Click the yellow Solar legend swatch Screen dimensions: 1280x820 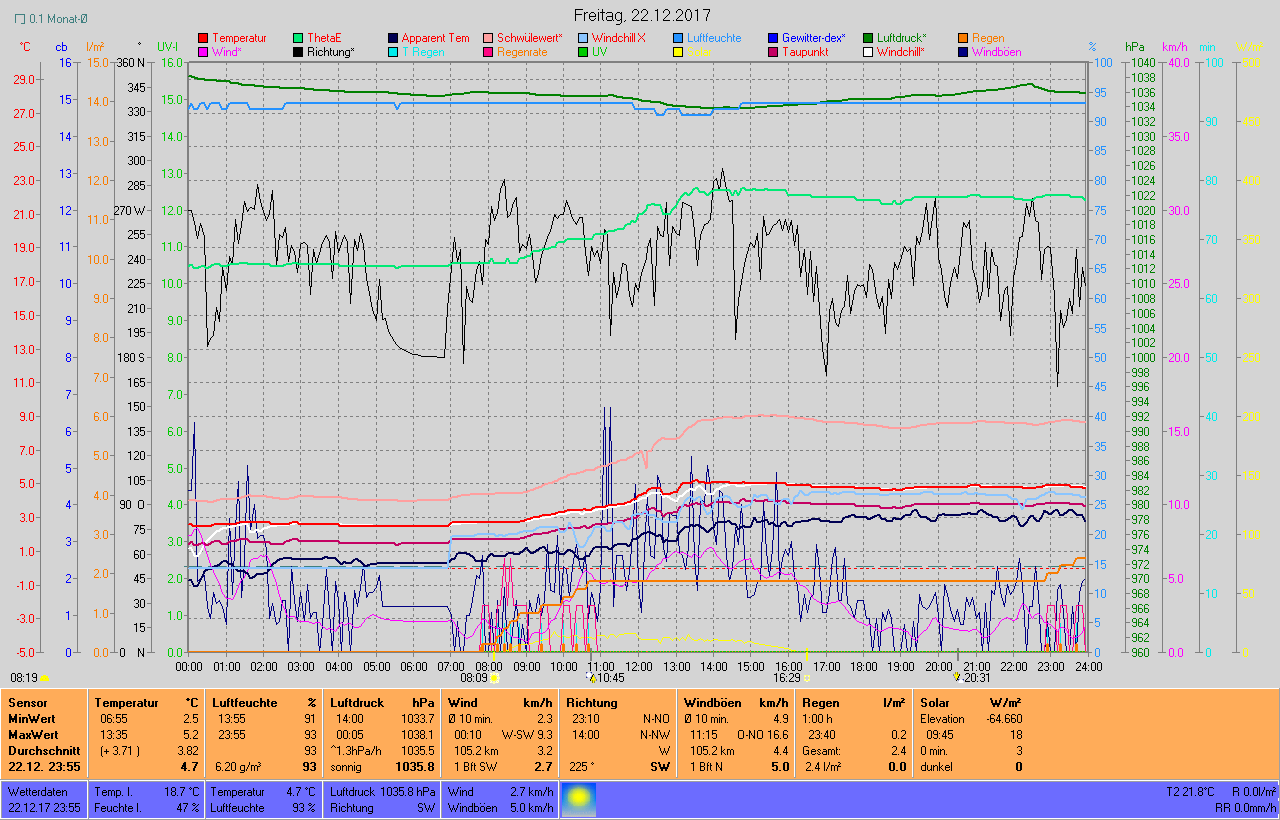point(678,52)
